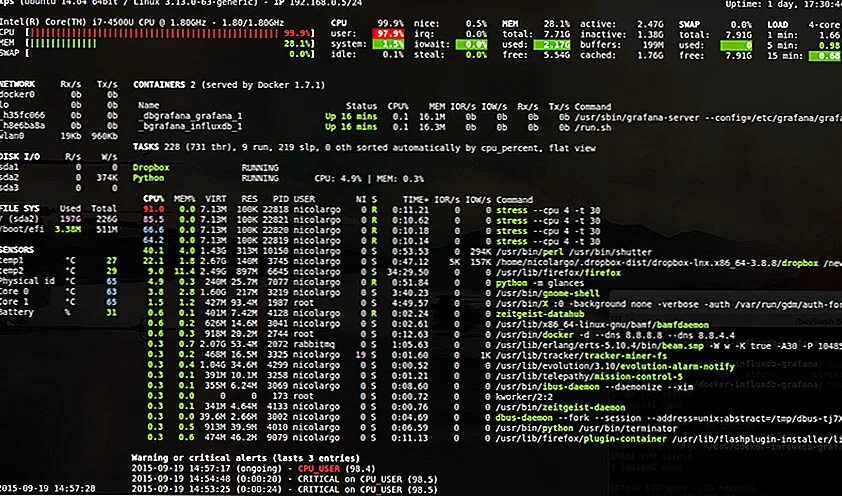Viewport: 842px width, 496px height.
Task: Select the sda3 disk row
Action: click(x=59, y=188)
